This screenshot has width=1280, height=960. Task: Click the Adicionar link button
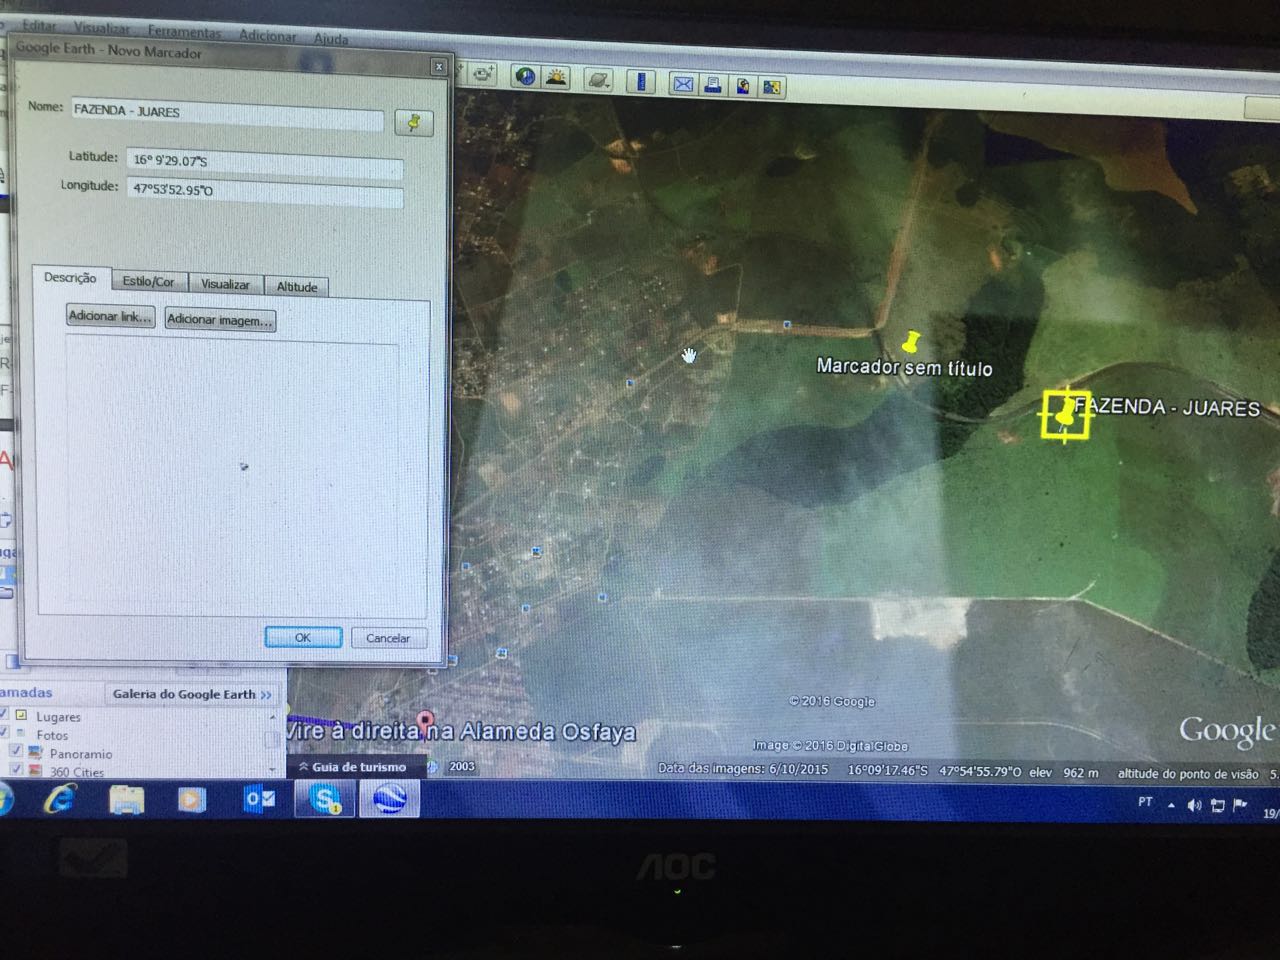coord(110,316)
